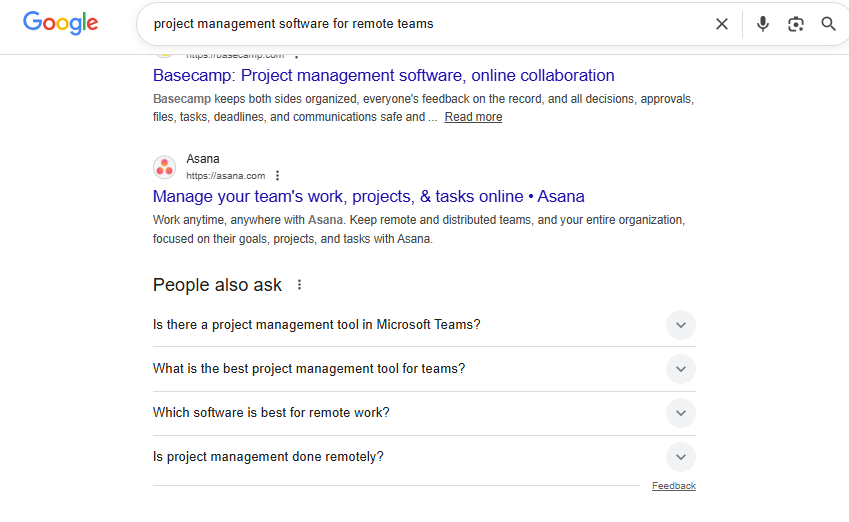The height and width of the screenshot is (522, 849).
Task: Click the Asana site name above the URL
Action: (x=203, y=159)
